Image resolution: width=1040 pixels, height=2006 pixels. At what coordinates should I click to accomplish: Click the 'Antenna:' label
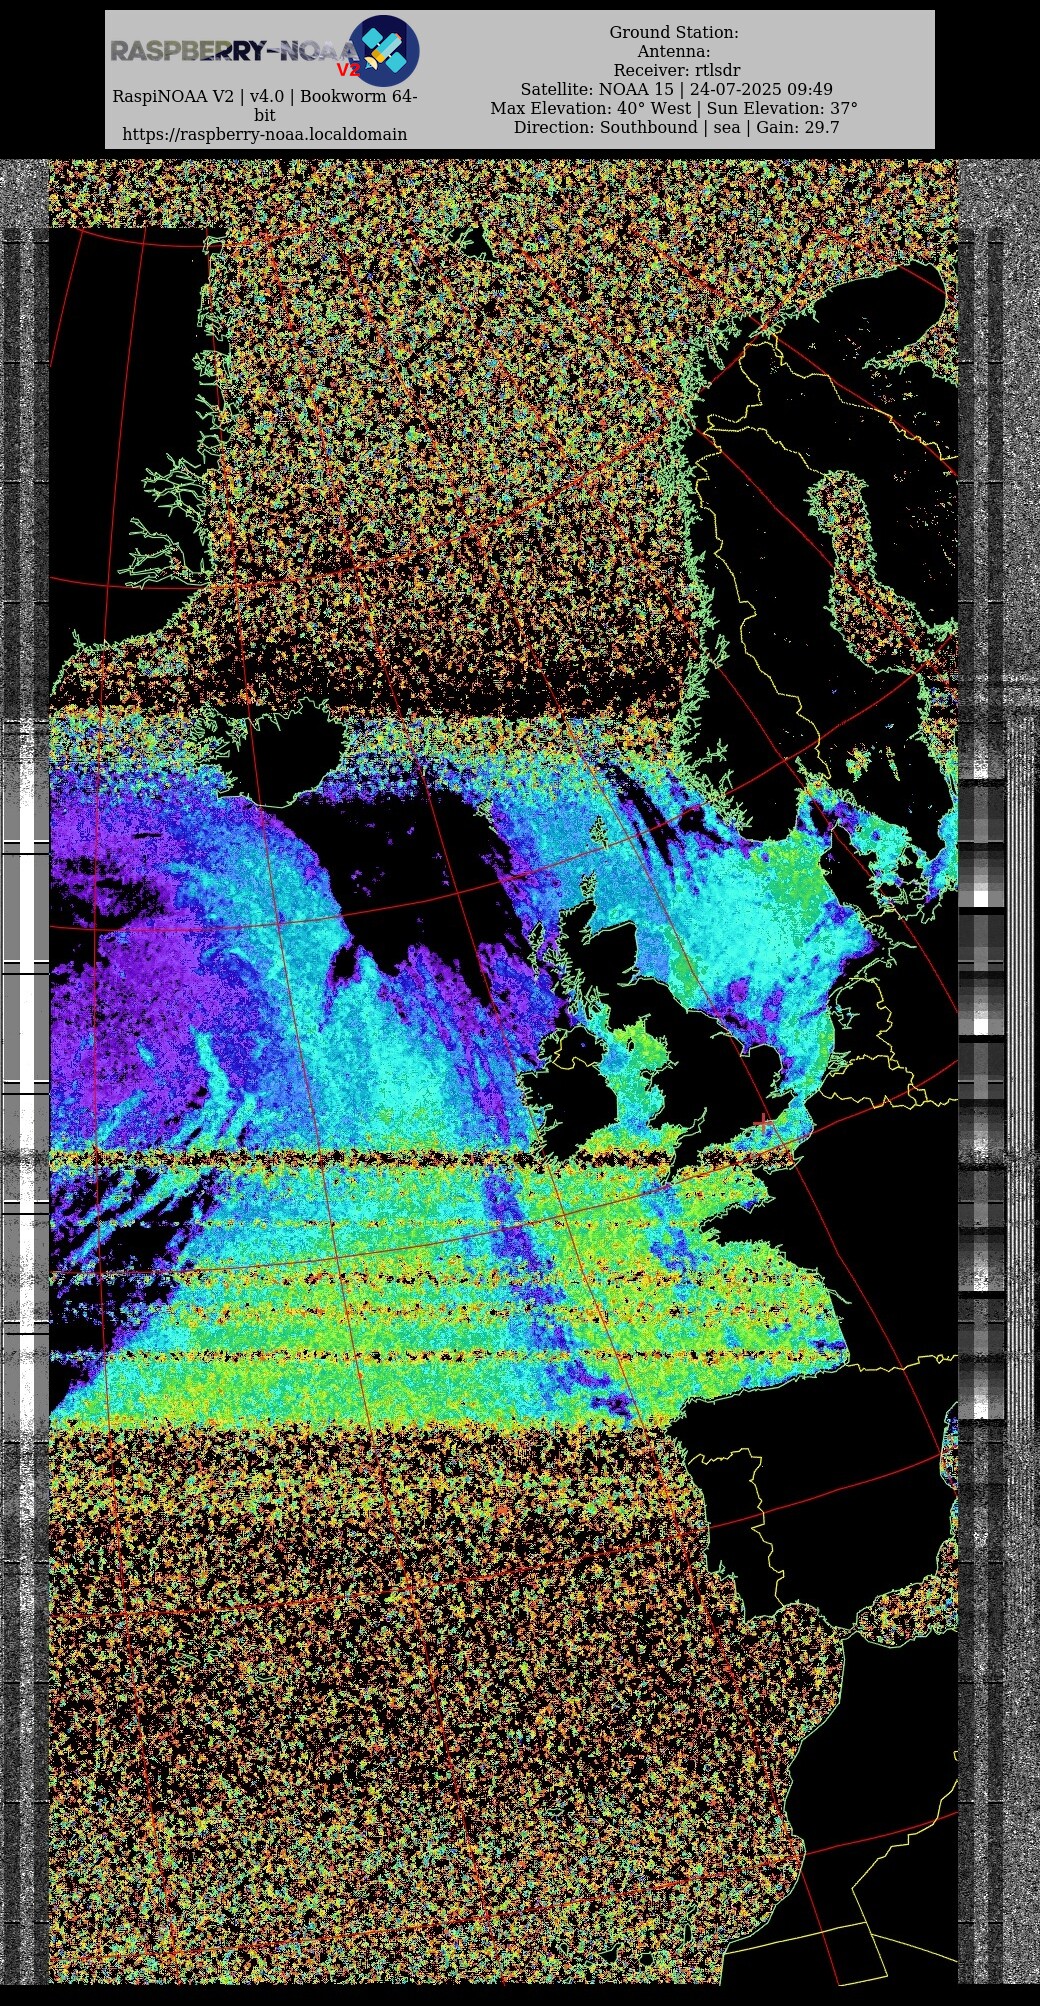[674, 52]
